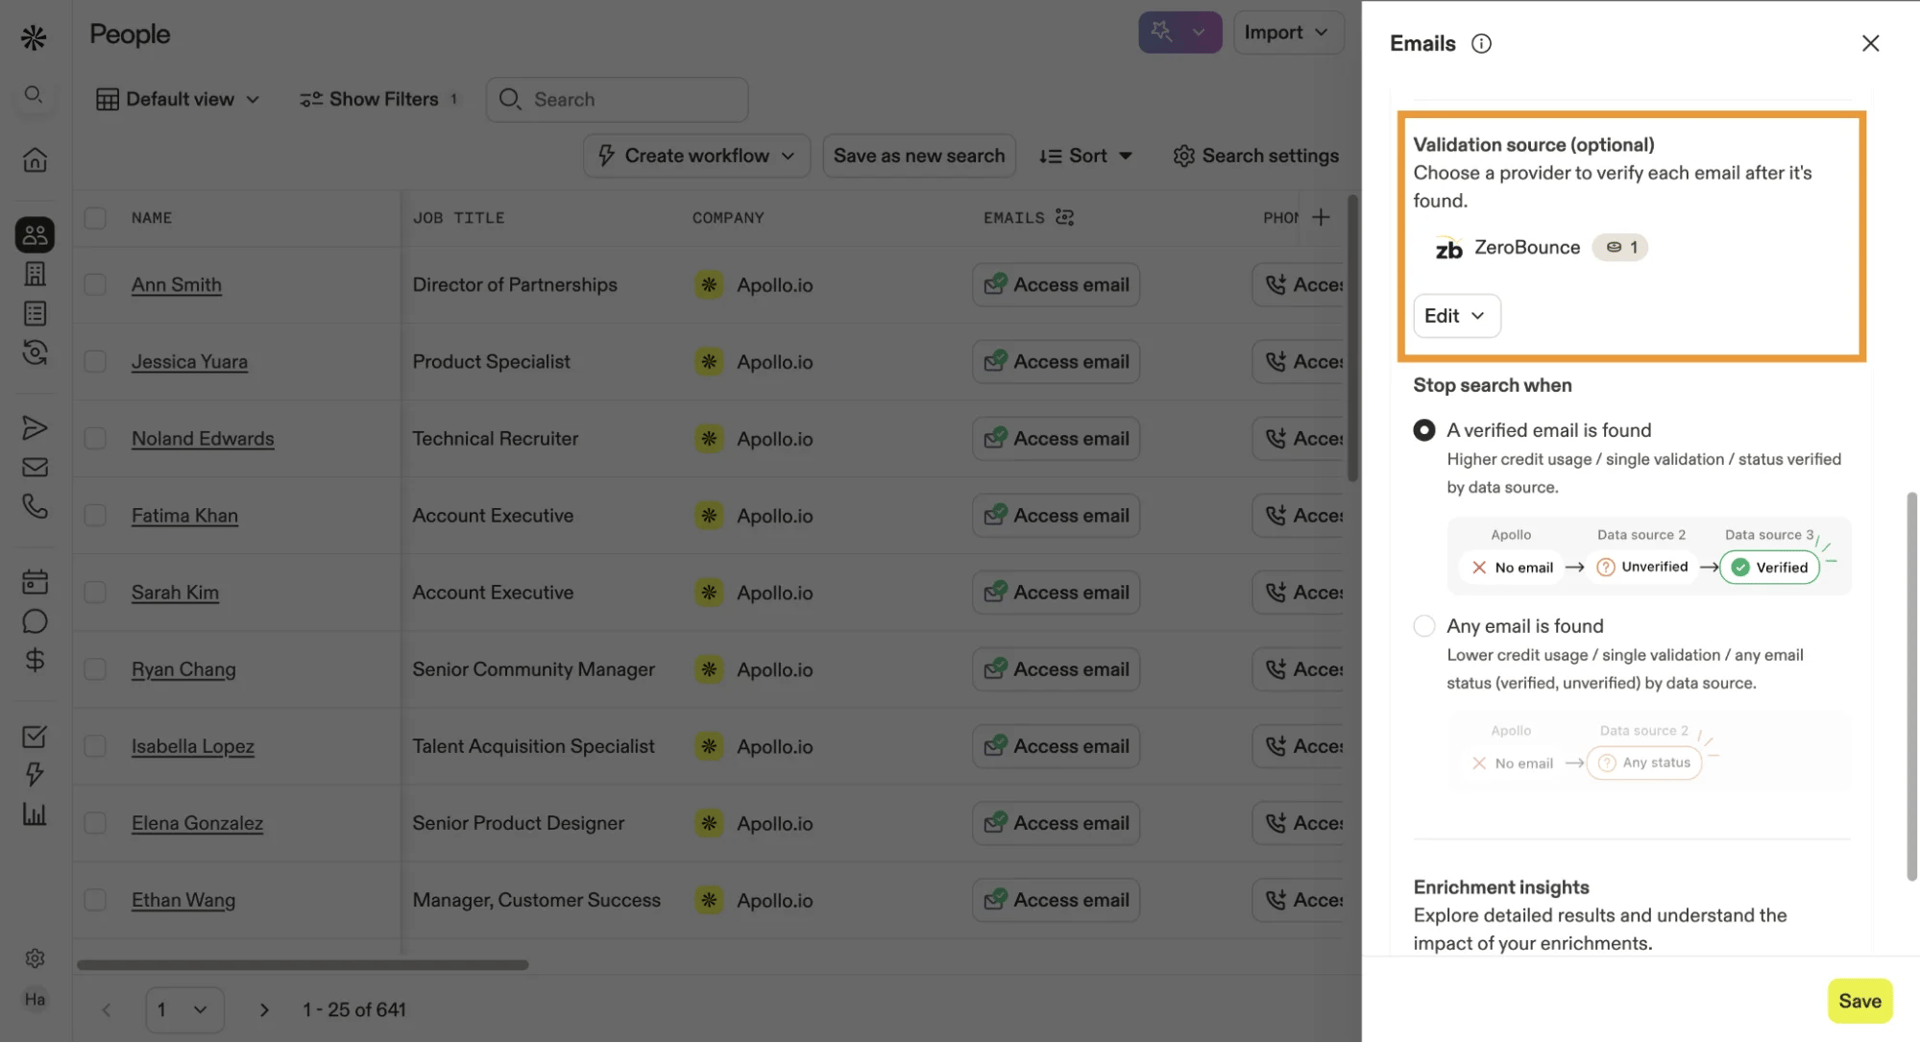This screenshot has height=1043, width=1920.
Task: Check the box next to Ann Smith
Action: click(x=95, y=285)
